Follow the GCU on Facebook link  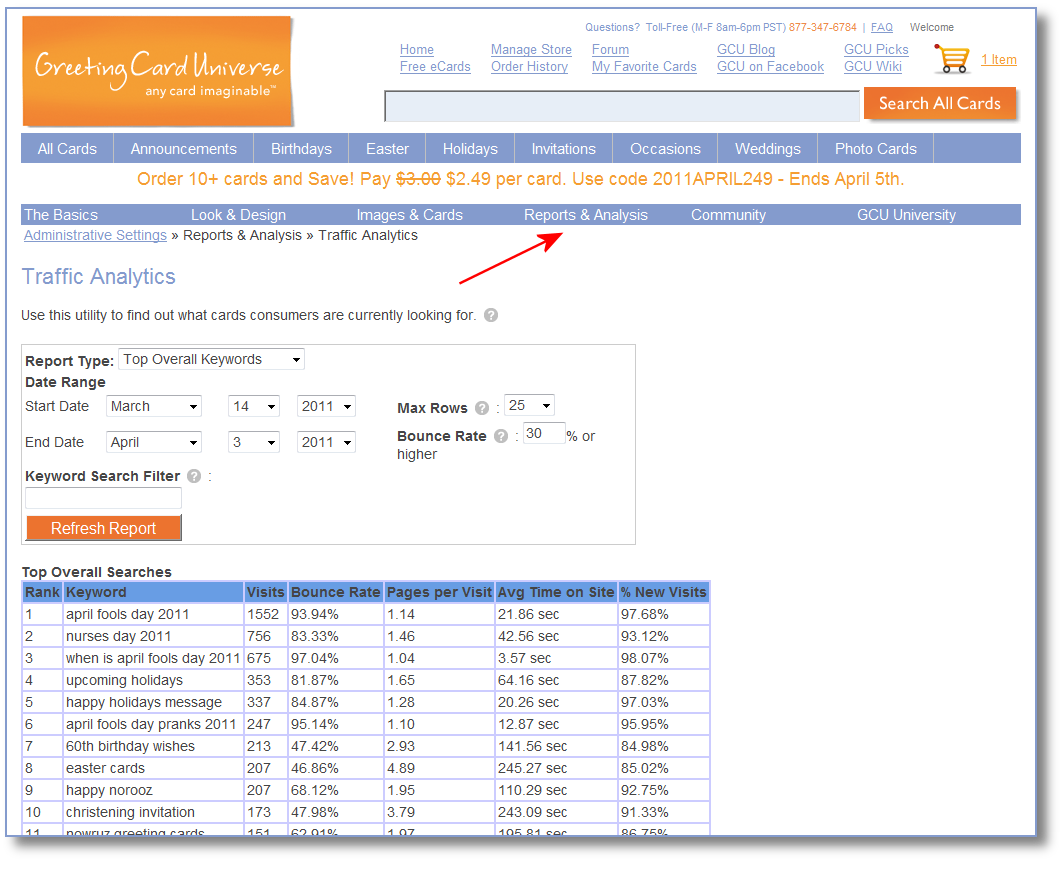(770, 66)
